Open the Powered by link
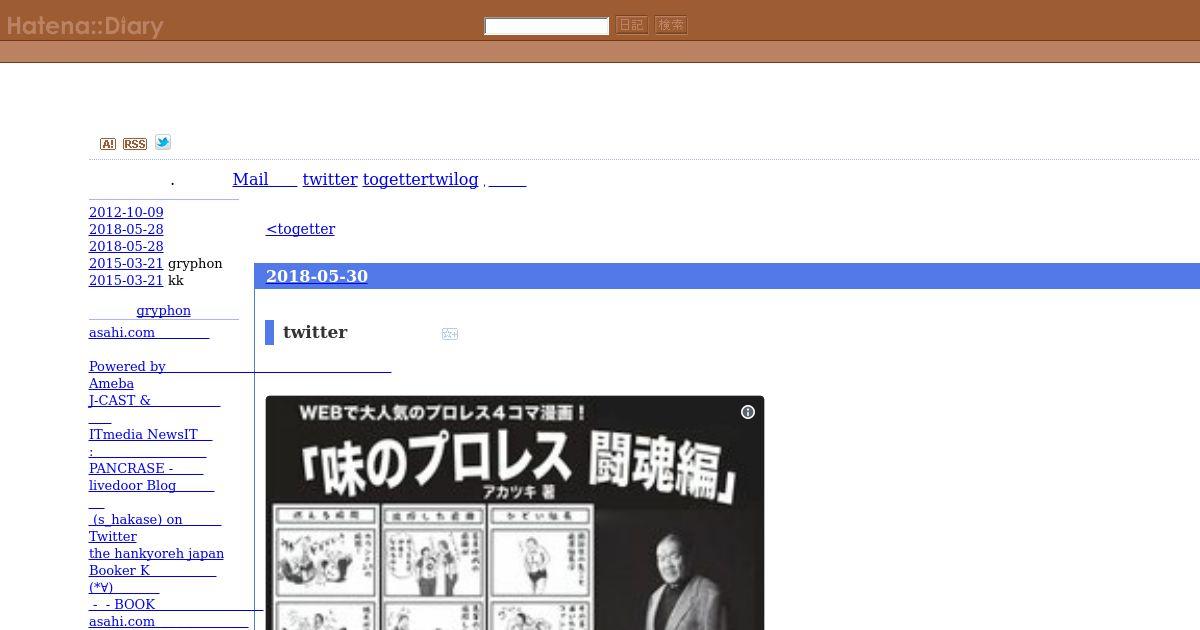1200x630 pixels. click(240, 366)
